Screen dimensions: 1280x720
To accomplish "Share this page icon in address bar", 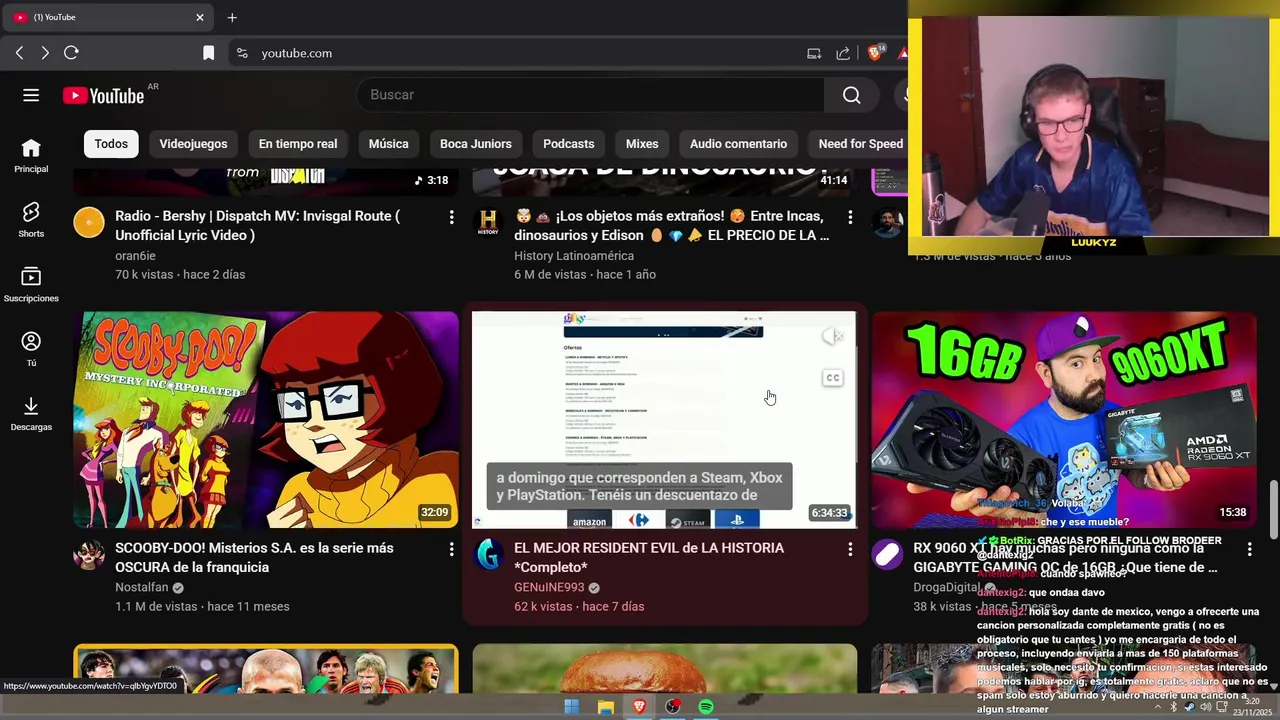I will pyautogui.click(x=843, y=53).
